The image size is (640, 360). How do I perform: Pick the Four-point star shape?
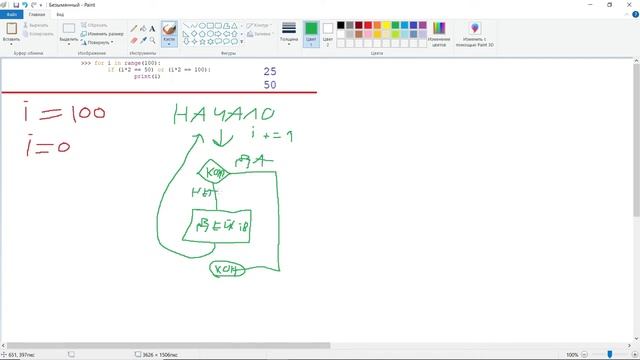coord(194,42)
